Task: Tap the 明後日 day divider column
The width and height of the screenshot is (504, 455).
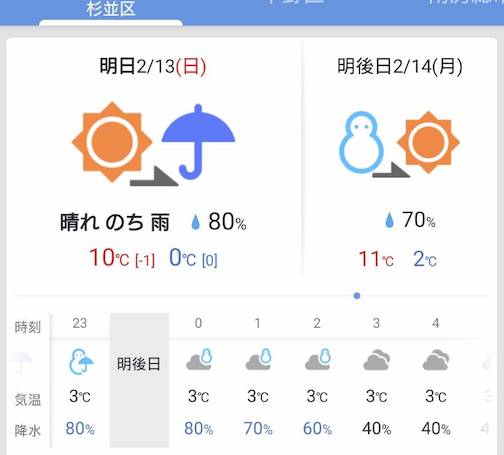Action: [x=139, y=380]
